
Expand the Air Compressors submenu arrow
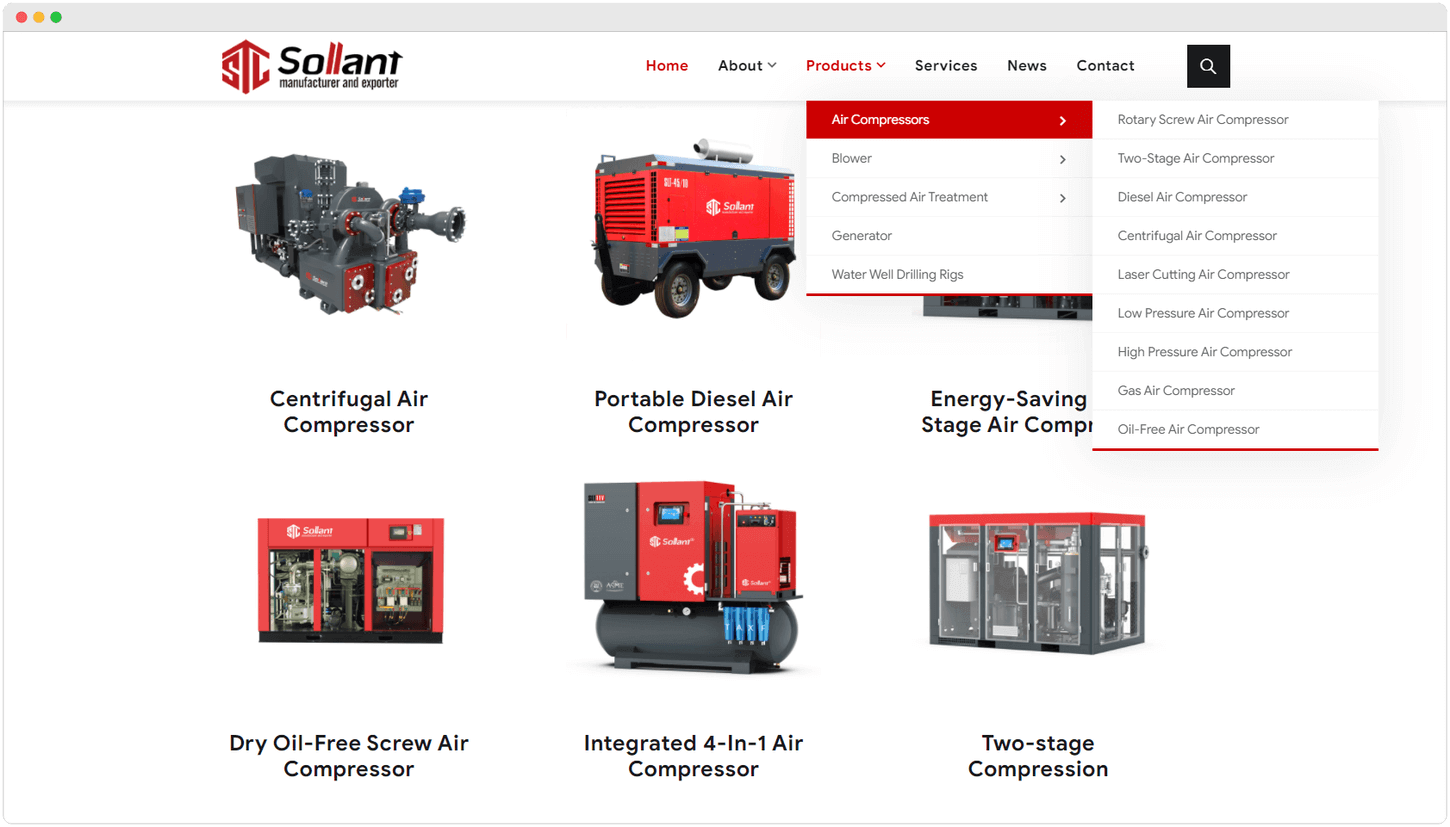(1062, 121)
